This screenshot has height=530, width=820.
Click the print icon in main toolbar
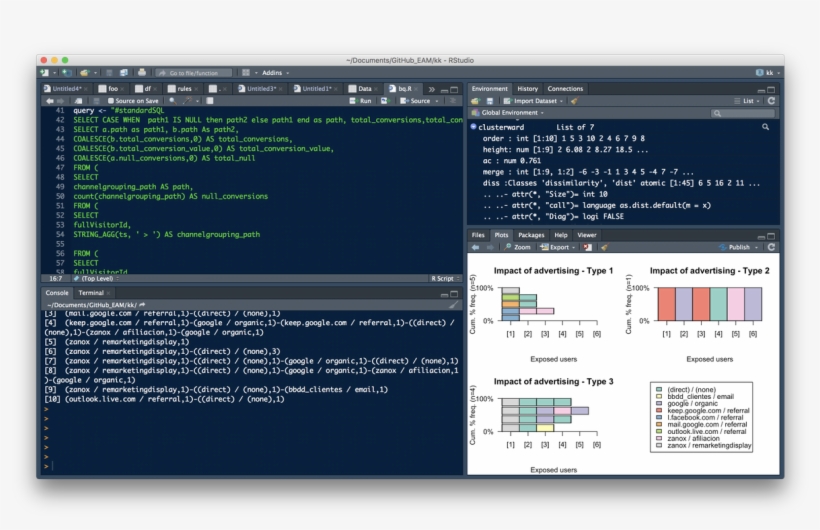click(142, 73)
